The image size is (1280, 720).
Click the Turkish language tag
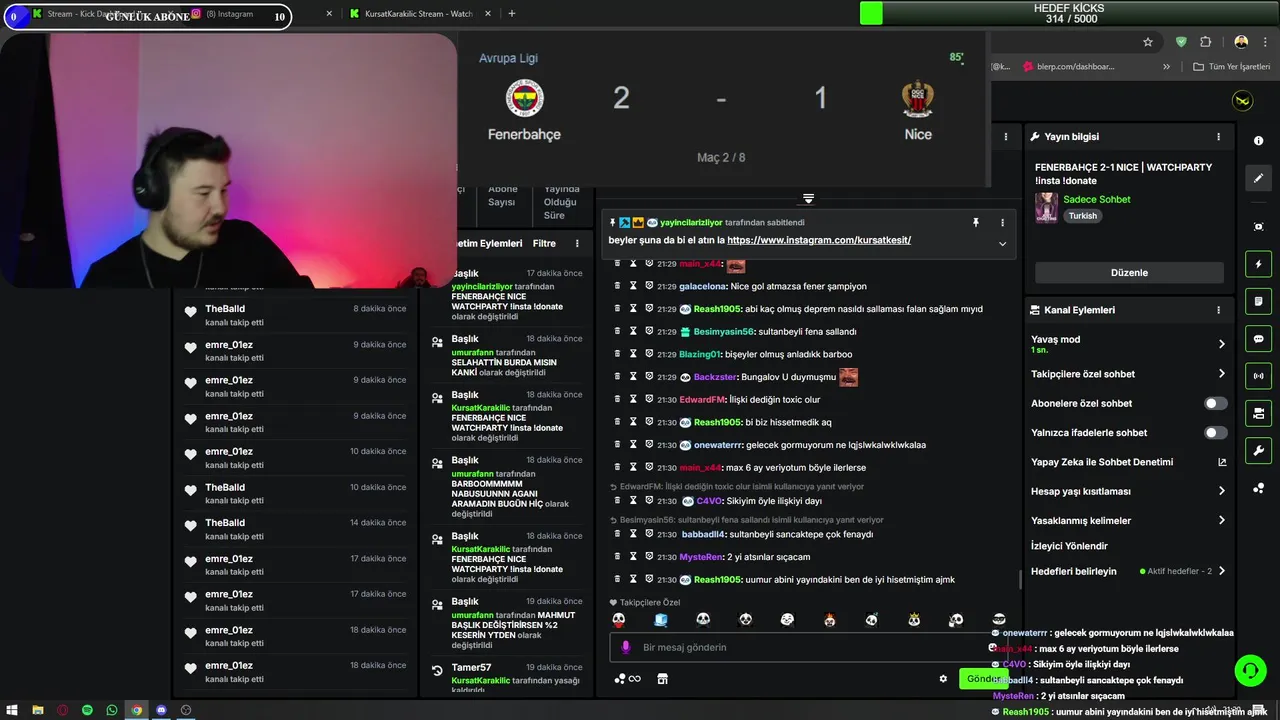coord(1082,216)
